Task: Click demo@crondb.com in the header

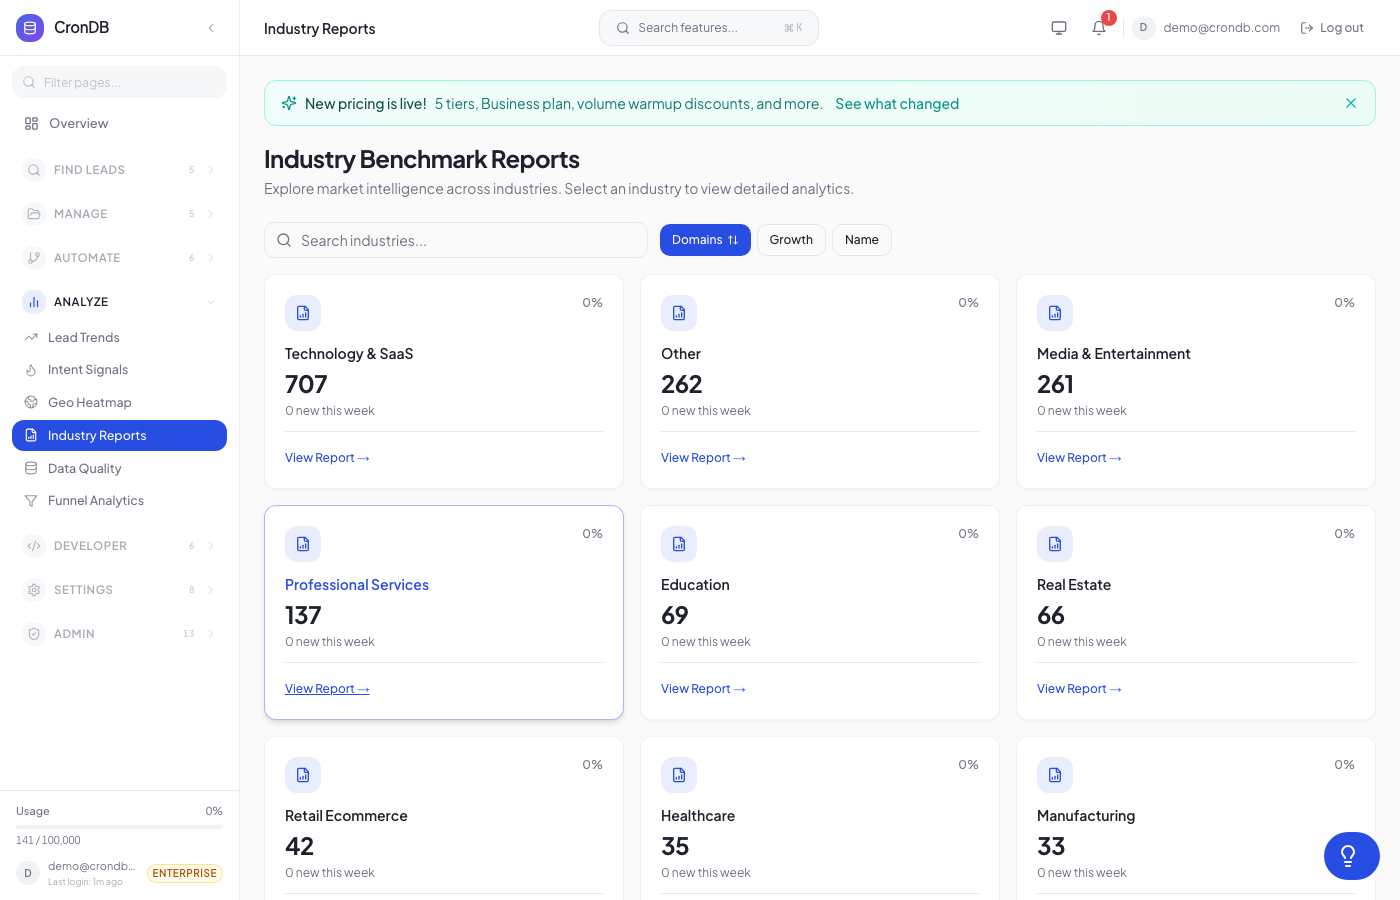Action: (x=1222, y=28)
